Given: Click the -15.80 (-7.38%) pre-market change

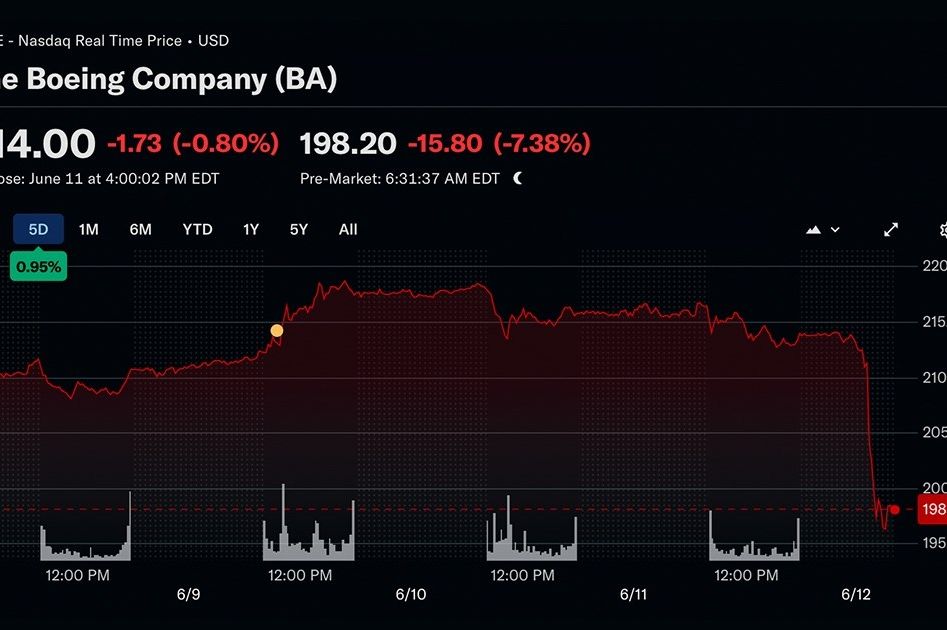Looking at the screenshot, I should click(499, 144).
